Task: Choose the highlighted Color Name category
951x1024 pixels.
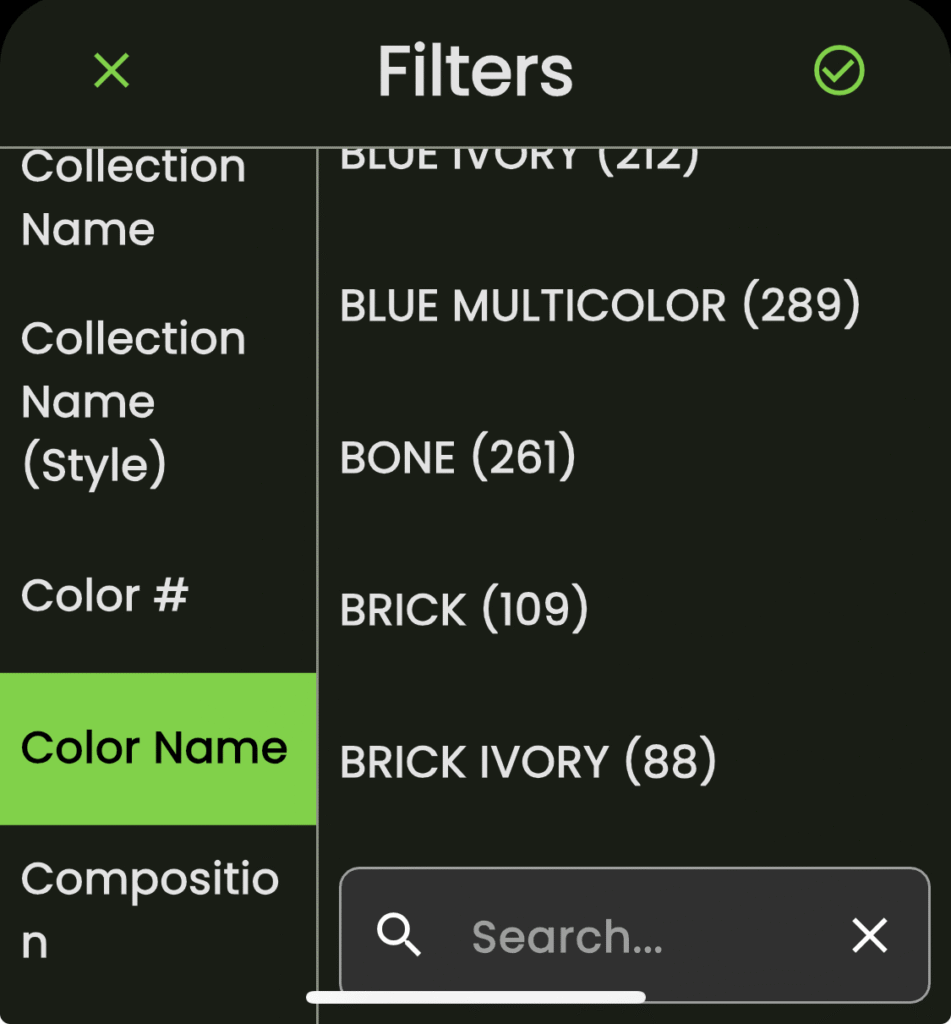Action: 155,748
